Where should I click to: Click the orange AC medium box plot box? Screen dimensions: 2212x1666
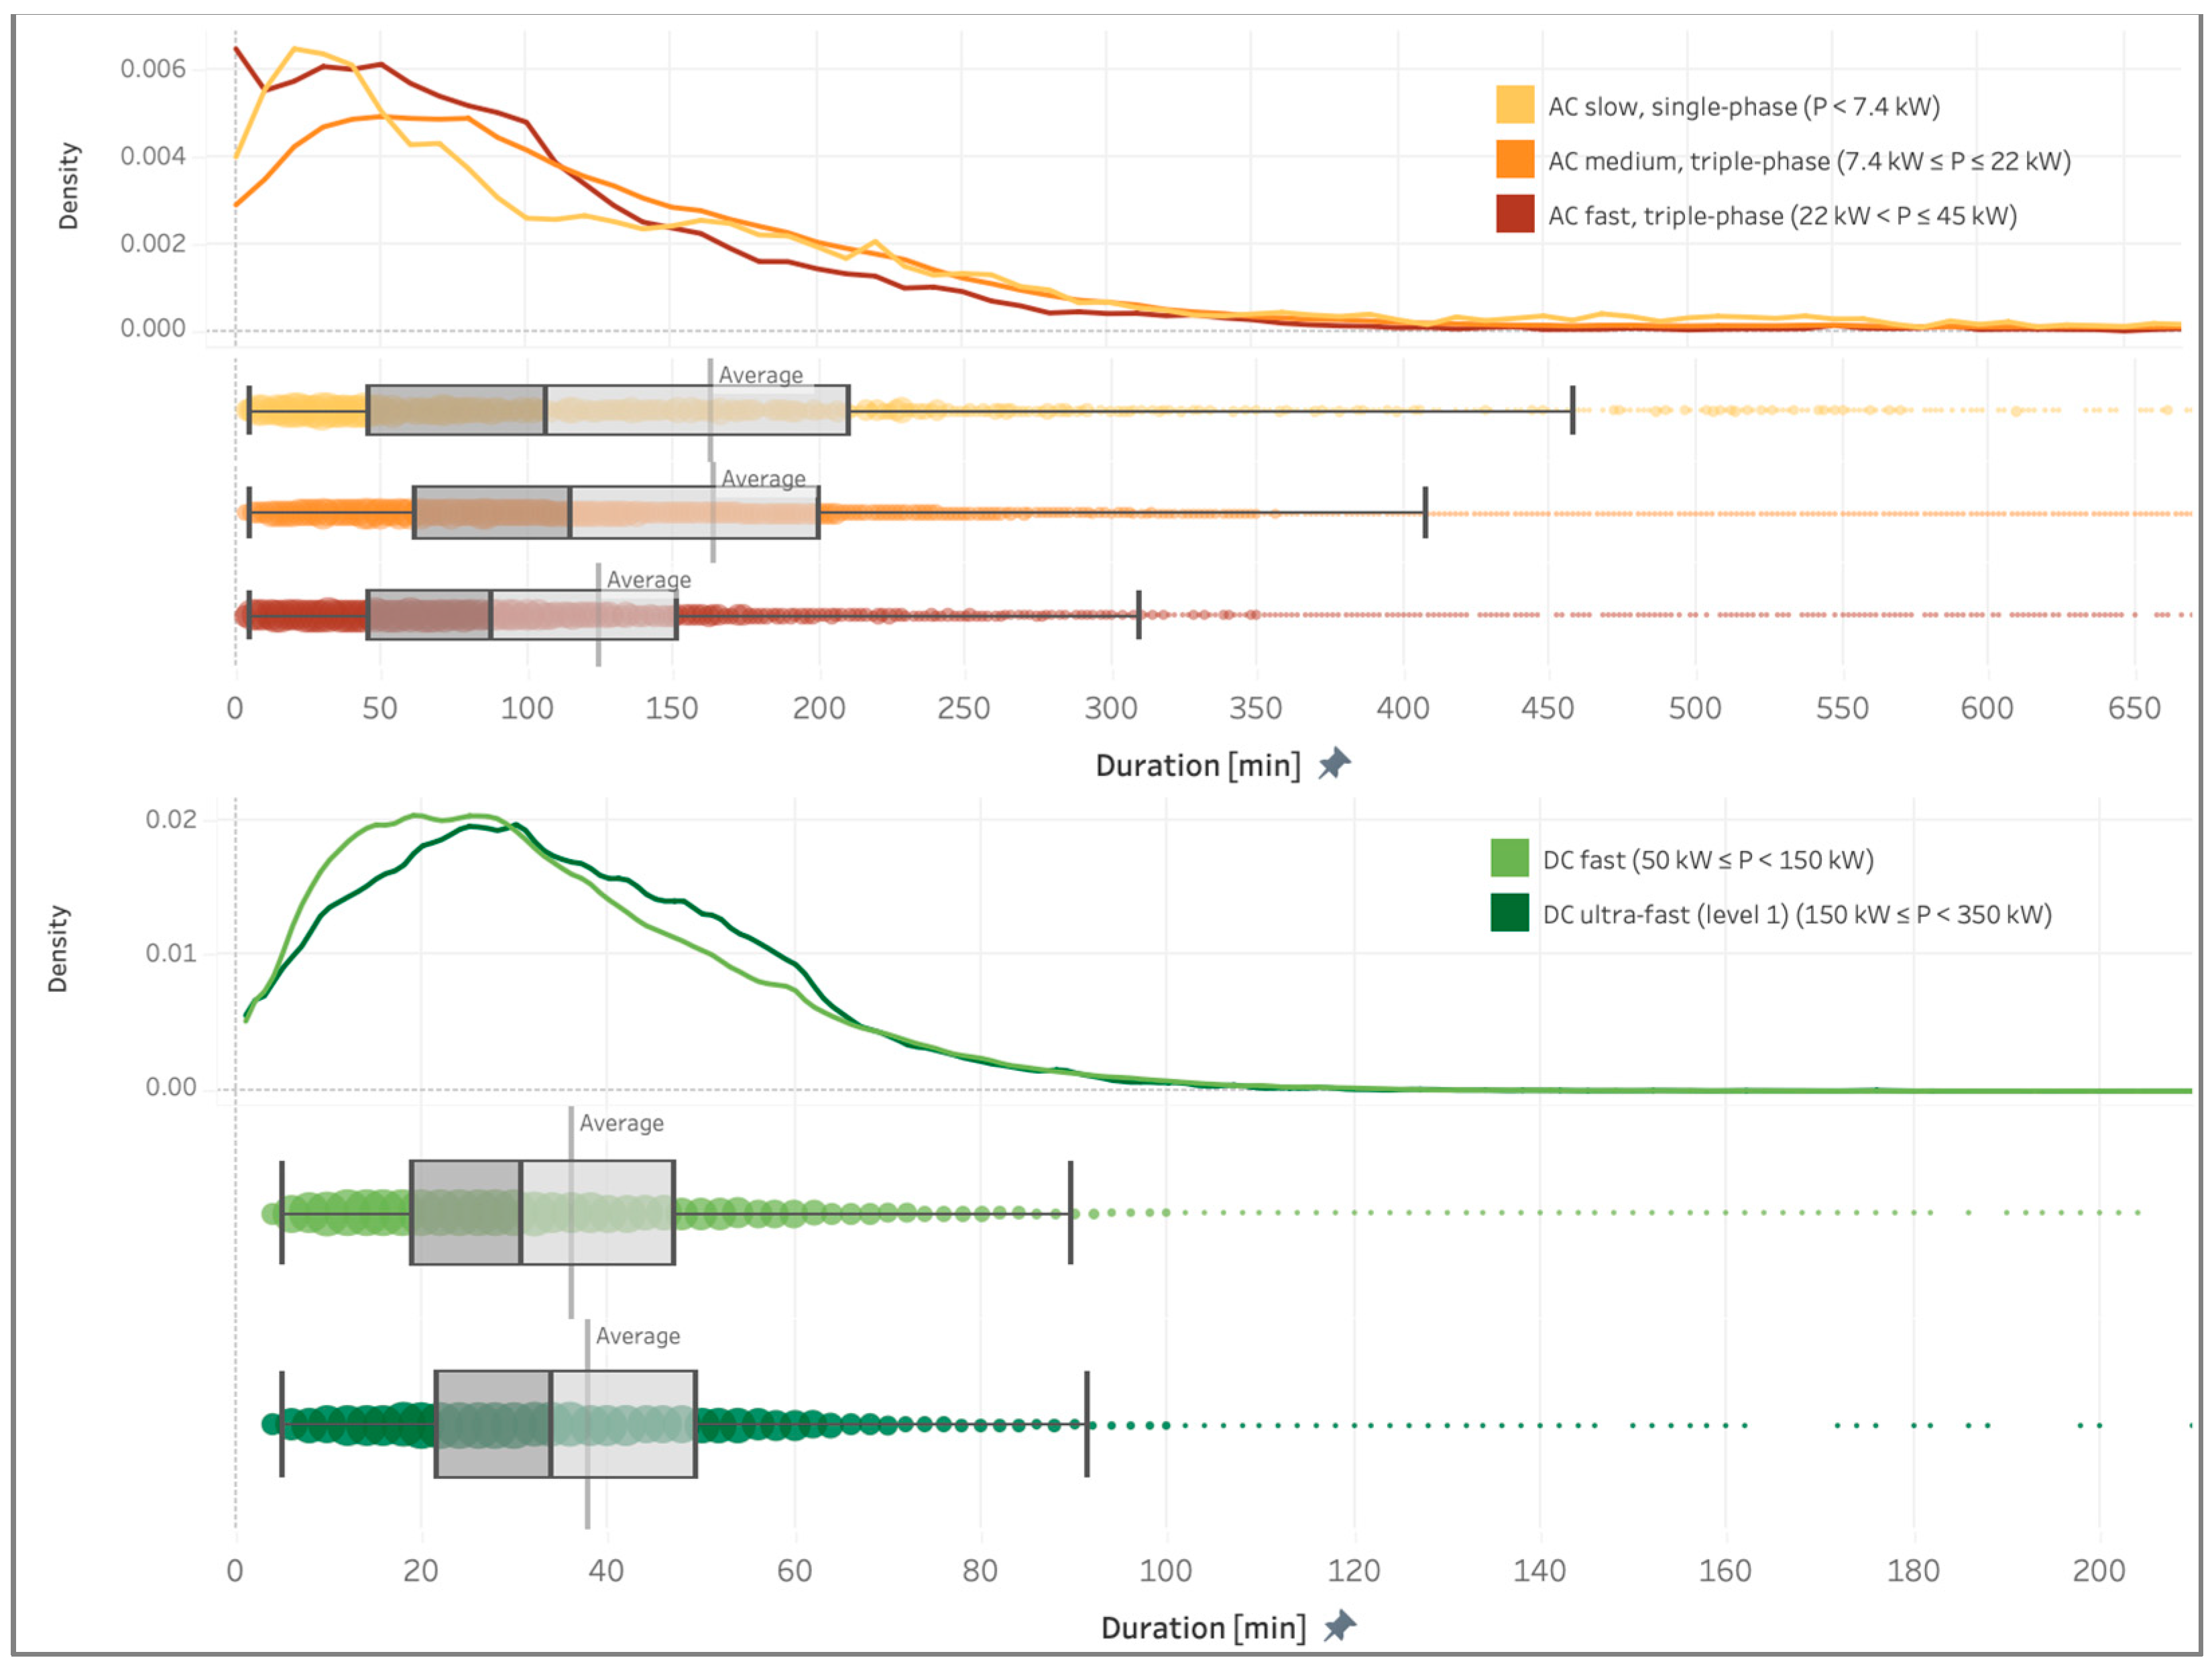[x=615, y=513]
